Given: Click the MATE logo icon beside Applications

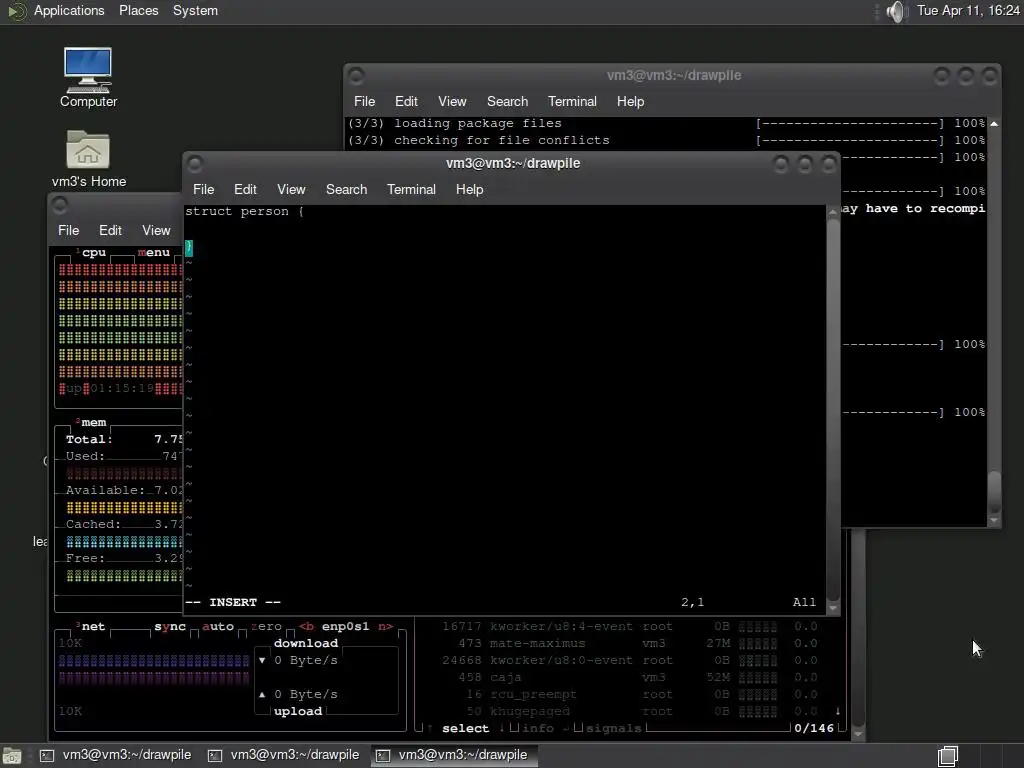Looking at the screenshot, I should [x=16, y=11].
